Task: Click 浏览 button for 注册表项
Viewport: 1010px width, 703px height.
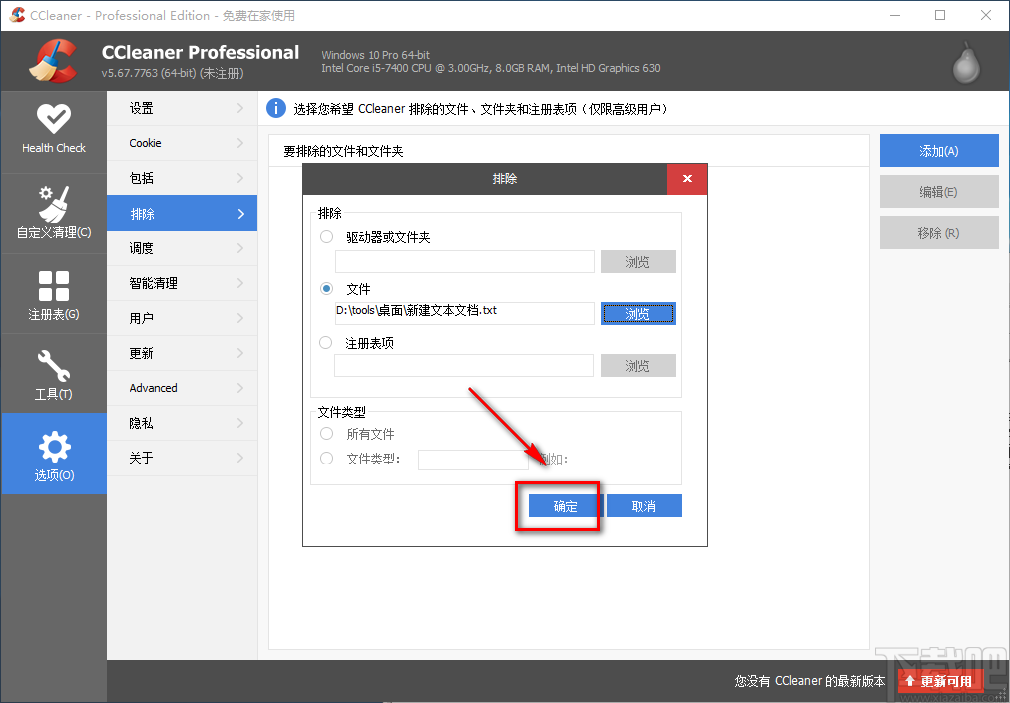Action: pos(638,366)
